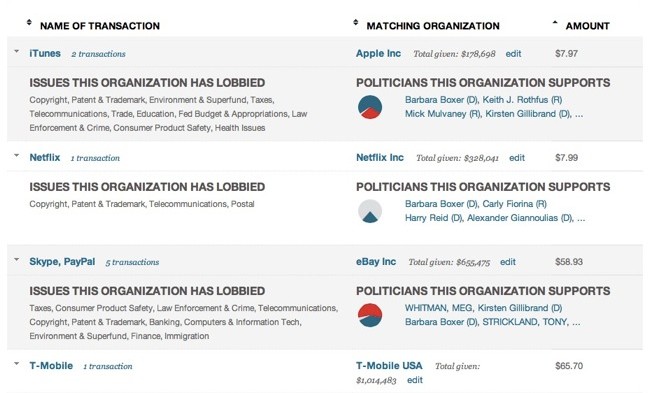Image resolution: width=650 pixels, height=393 pixels.
Task: Click 'Total given: $178,698' text
Action: click(454, 54)
